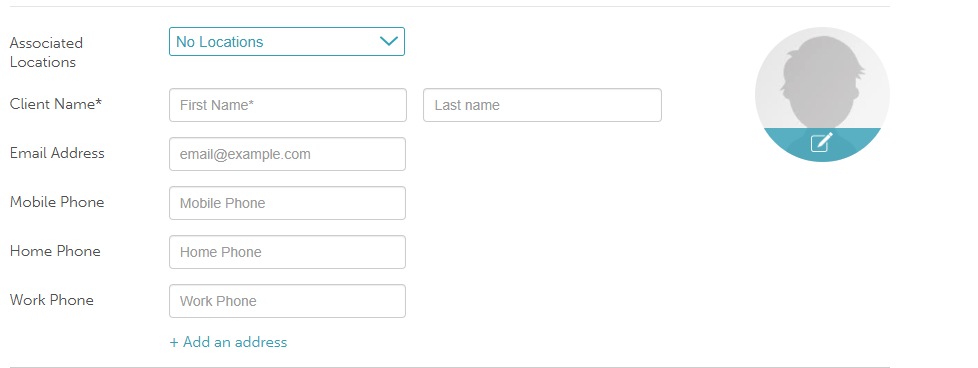
Task: Focus the First Name field
Action: coord(288,105)
